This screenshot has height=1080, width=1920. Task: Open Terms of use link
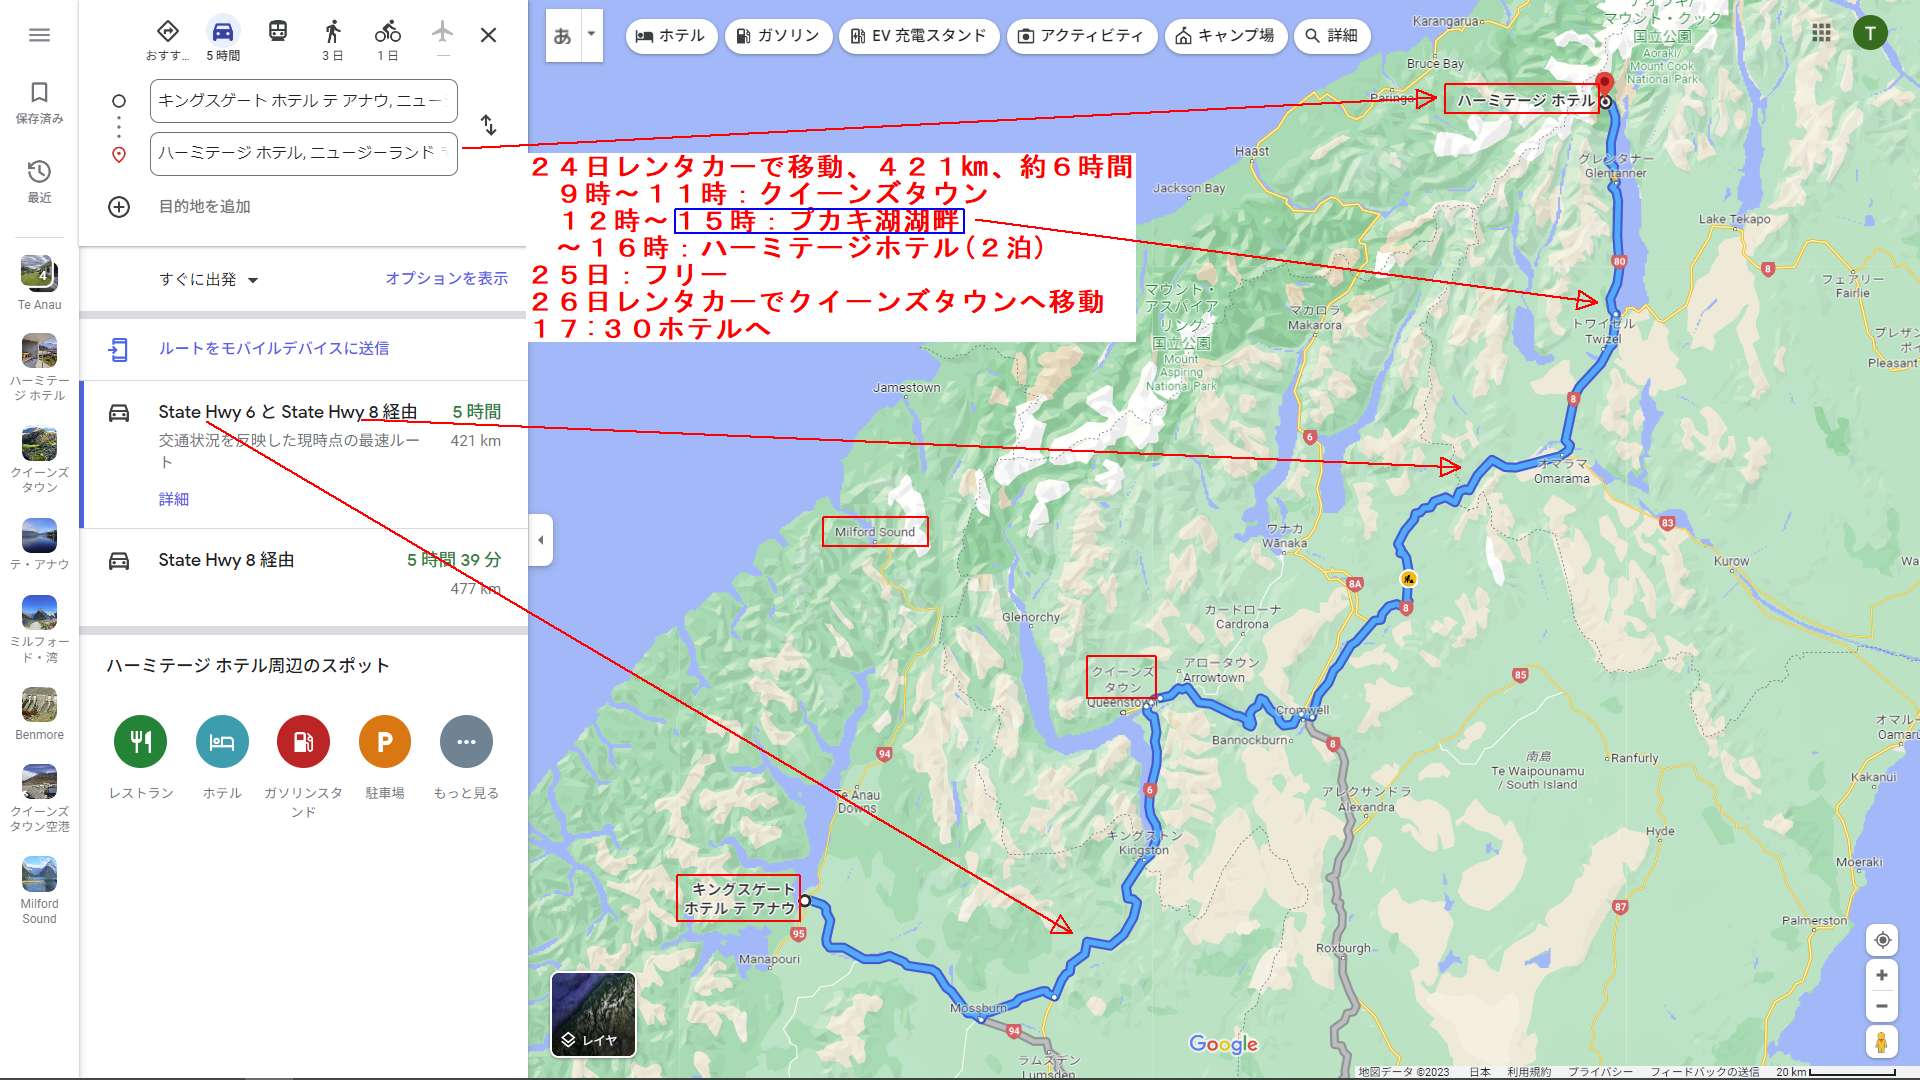(1529, 1072)
